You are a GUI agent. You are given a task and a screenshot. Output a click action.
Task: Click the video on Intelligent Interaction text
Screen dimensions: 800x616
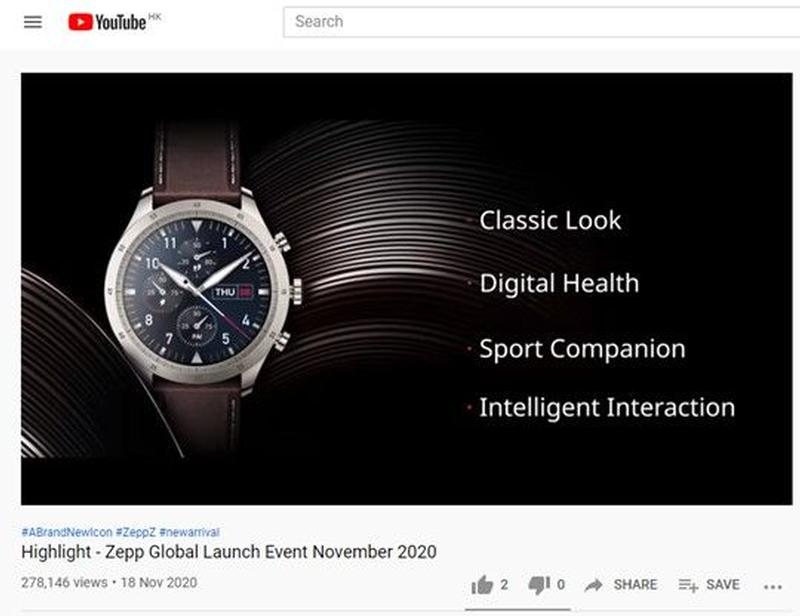point(607,408)
